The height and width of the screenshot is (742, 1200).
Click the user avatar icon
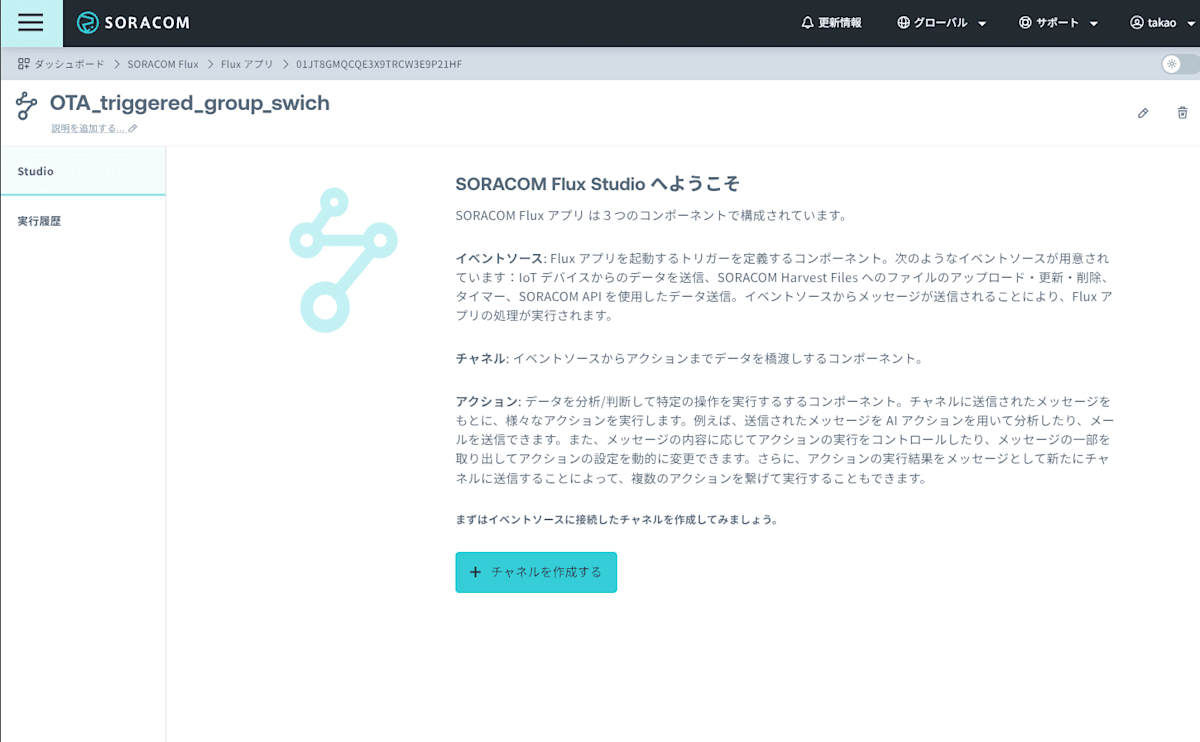pyautogui.click(x=1136, y=23)
